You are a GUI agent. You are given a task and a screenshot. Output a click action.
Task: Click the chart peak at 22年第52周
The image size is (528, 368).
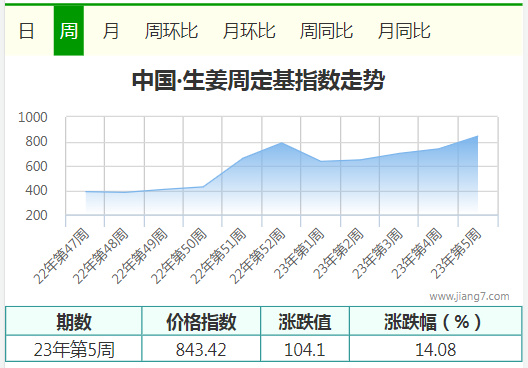click(282, 143)
